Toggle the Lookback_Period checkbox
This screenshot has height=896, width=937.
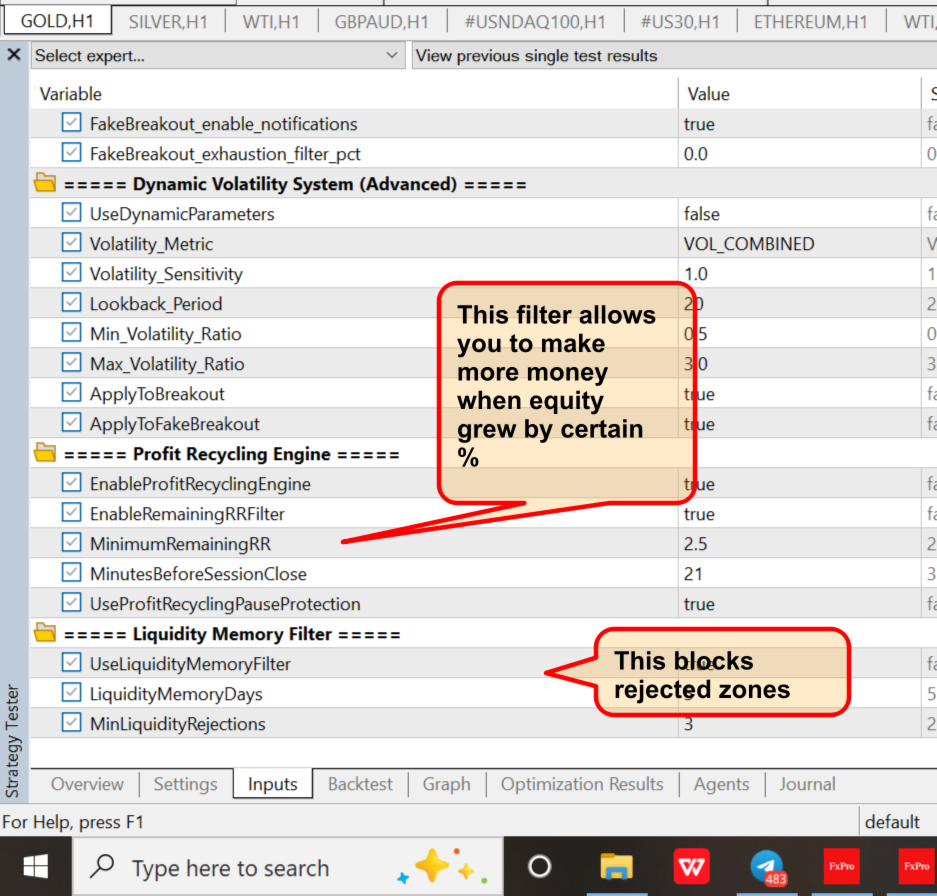point(71,302)
